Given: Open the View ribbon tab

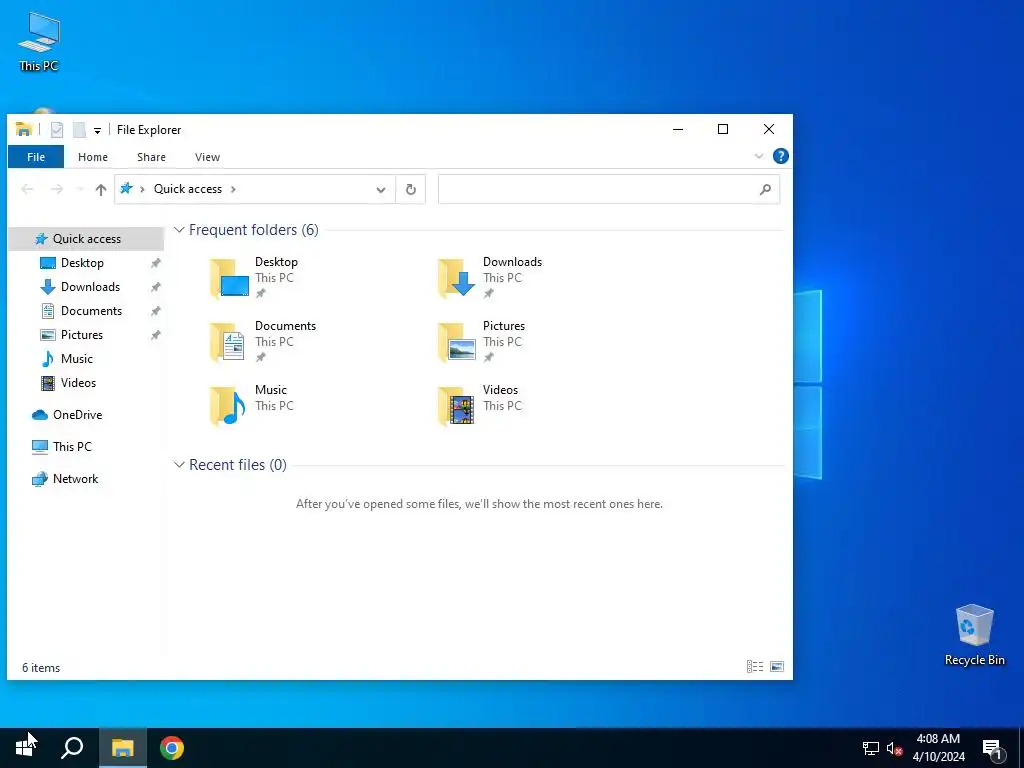Looking at the screenshot, I should [x=207, y=157].
